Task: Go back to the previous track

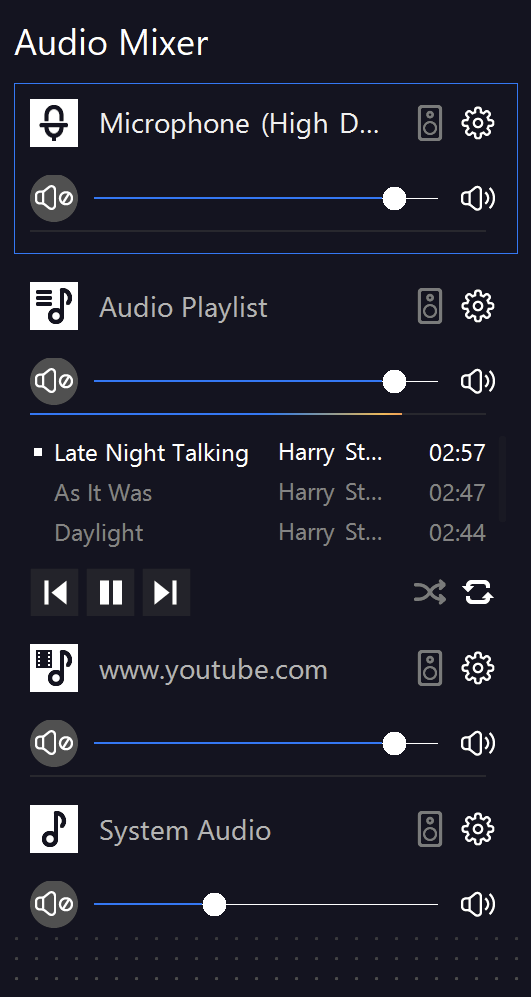Action: (x=55, y=593)
